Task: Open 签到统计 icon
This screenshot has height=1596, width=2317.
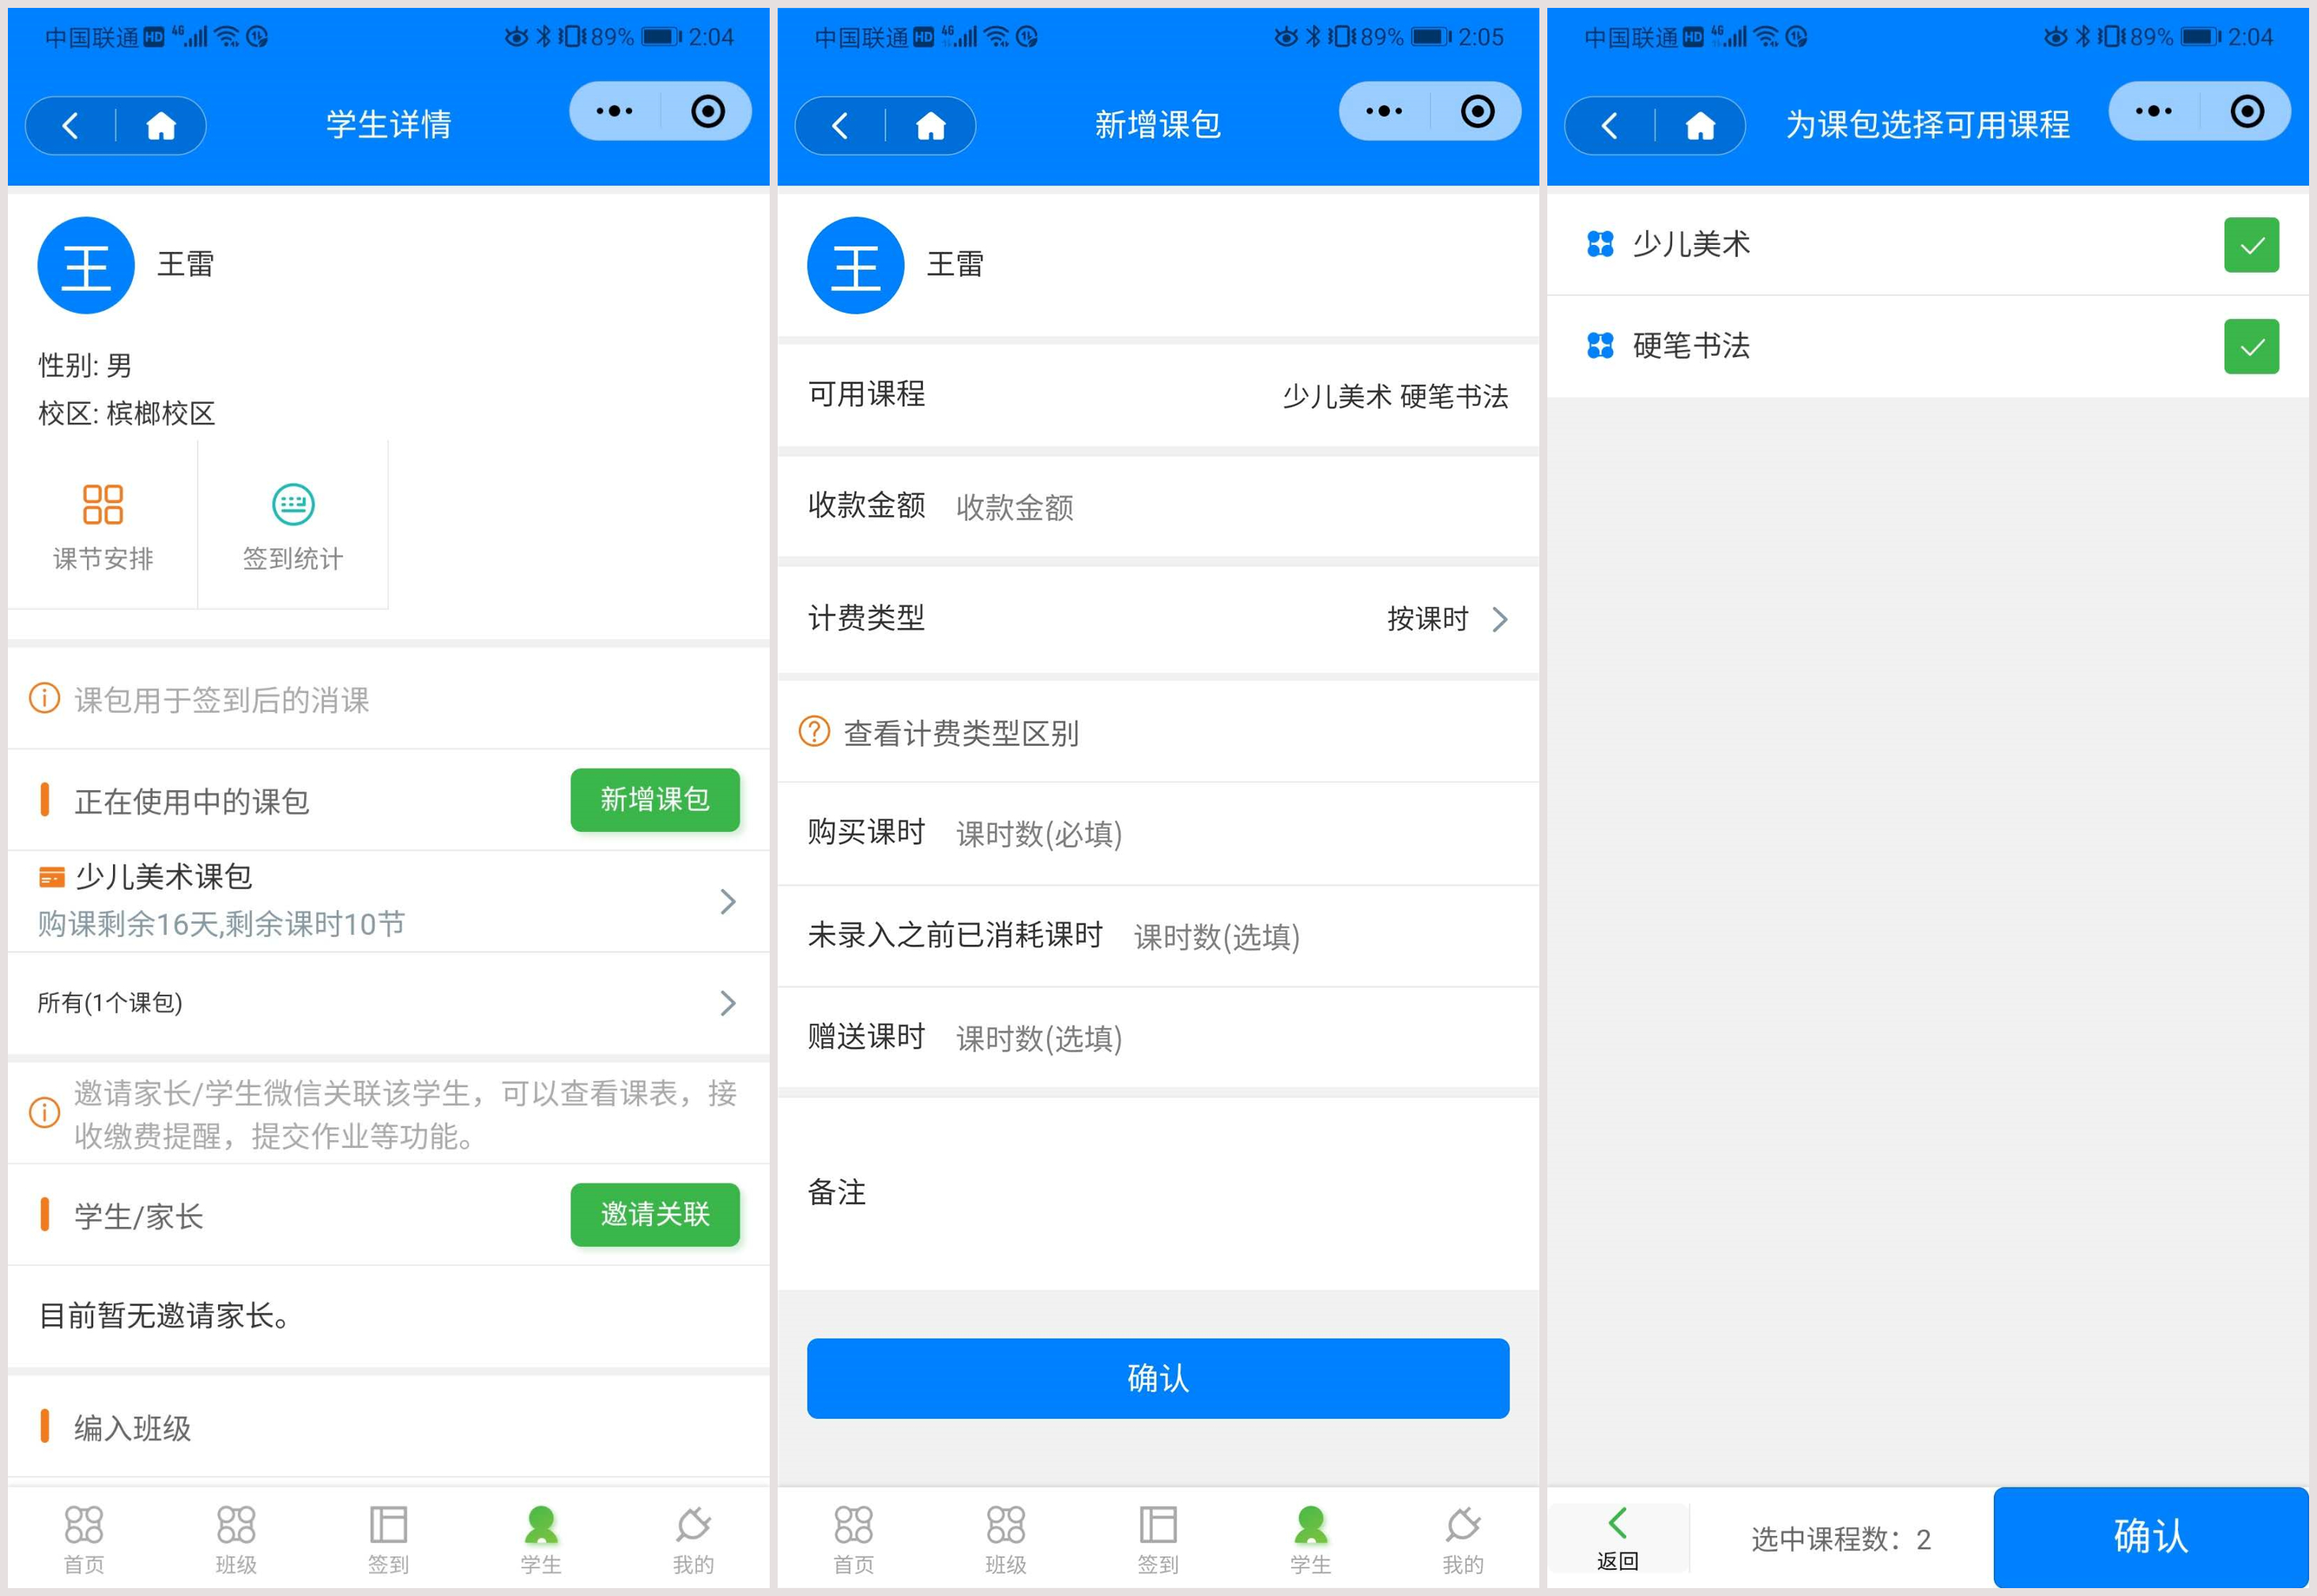Action: [293, 505]
